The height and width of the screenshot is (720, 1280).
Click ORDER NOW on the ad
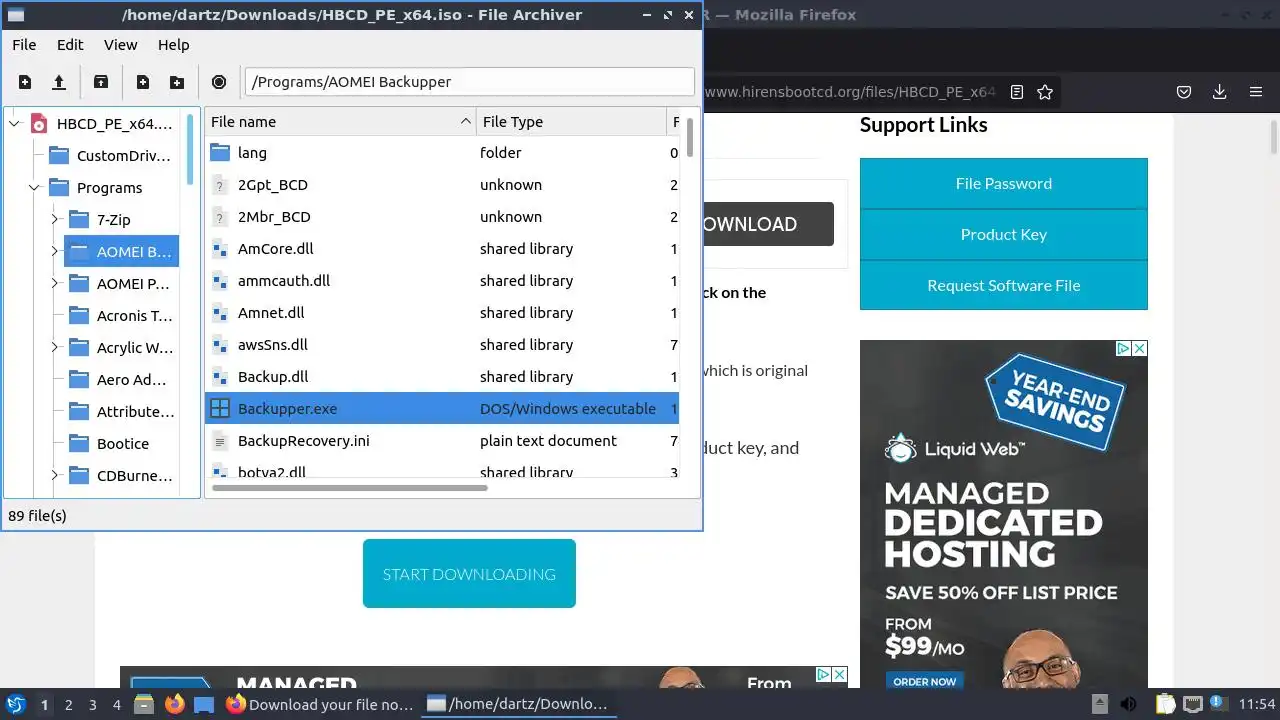924,681
